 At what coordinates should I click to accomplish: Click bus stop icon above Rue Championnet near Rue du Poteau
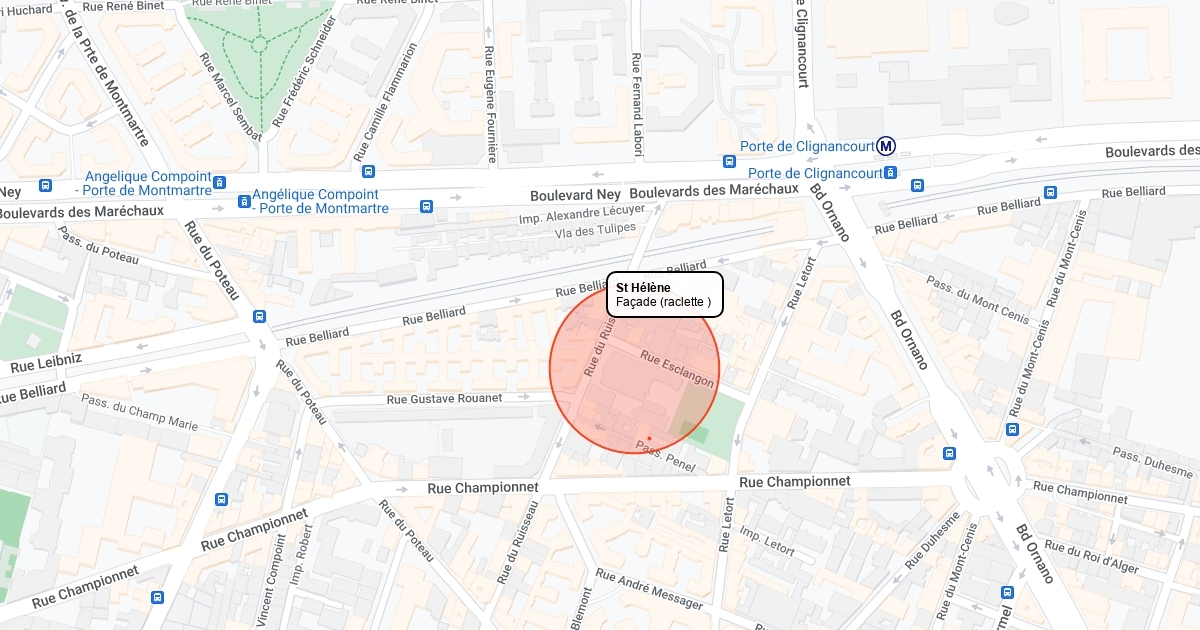[221, 499]
